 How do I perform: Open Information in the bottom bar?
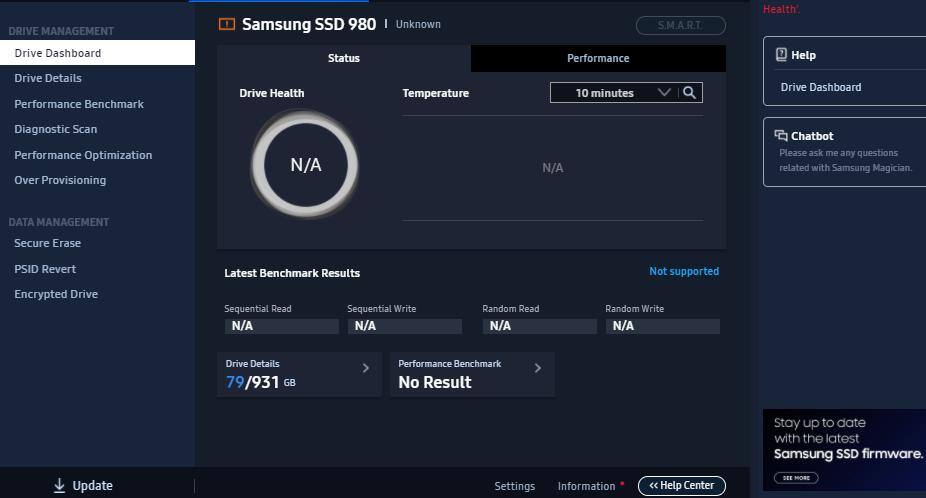coord(586,486)
